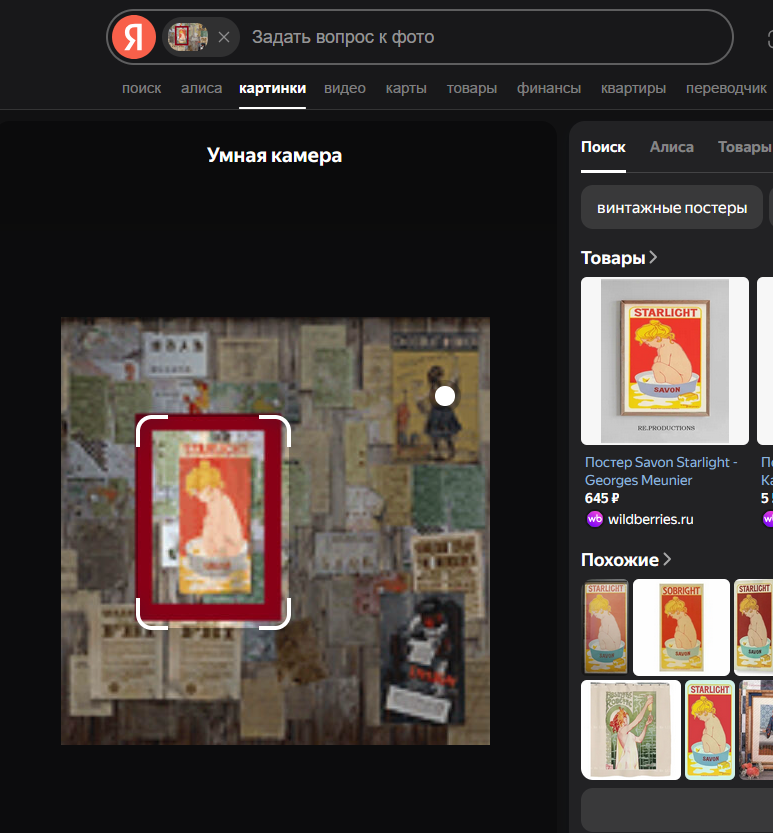Open 'товары' in top navigation
The height and width of the screenshot is (833, 773).
click(x=472, y=88)
